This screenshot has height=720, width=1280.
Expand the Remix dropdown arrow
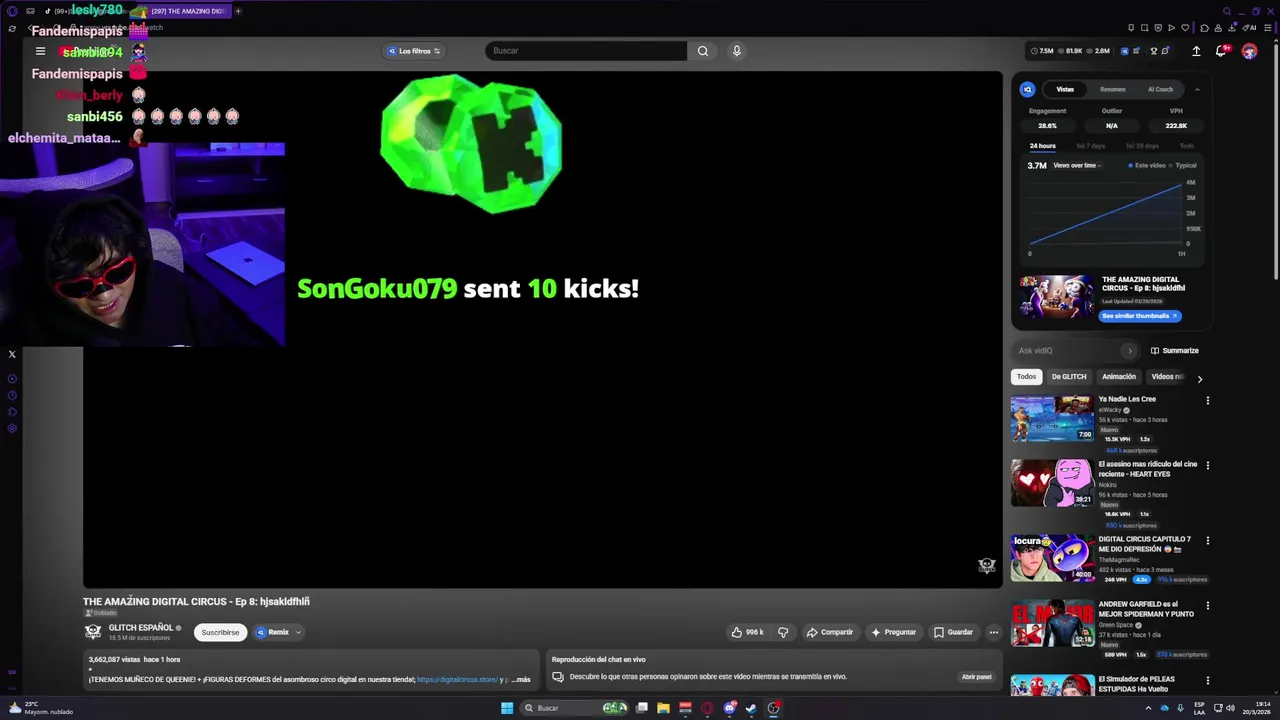[x=298, y=632]
